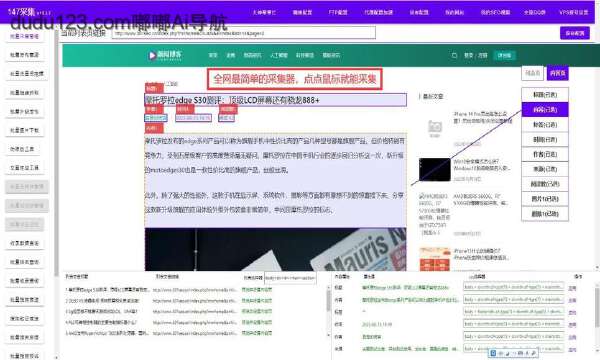The width and height of the screenshot is (600, 360).
Task: Select first row 摩托罗拉edge S30 in article list
Action: 107,290
